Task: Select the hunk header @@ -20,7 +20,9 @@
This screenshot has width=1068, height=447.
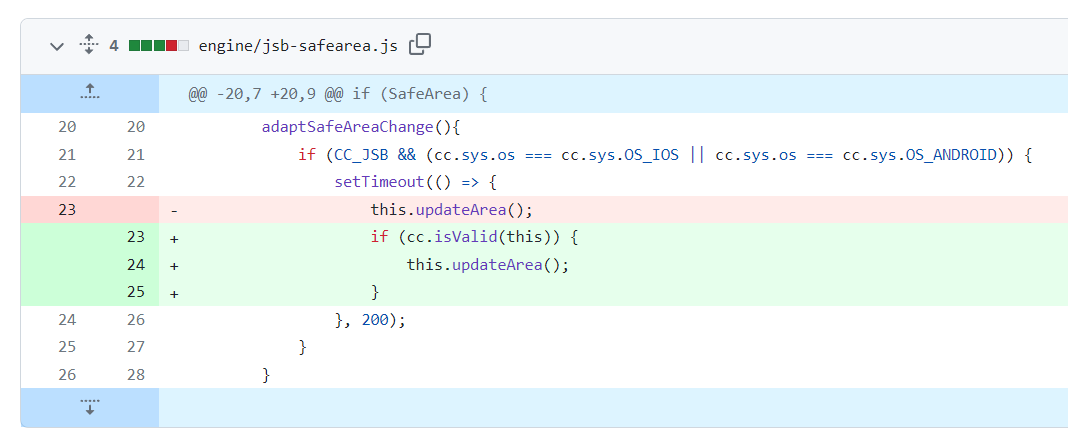Action: (x=337, y=95)
